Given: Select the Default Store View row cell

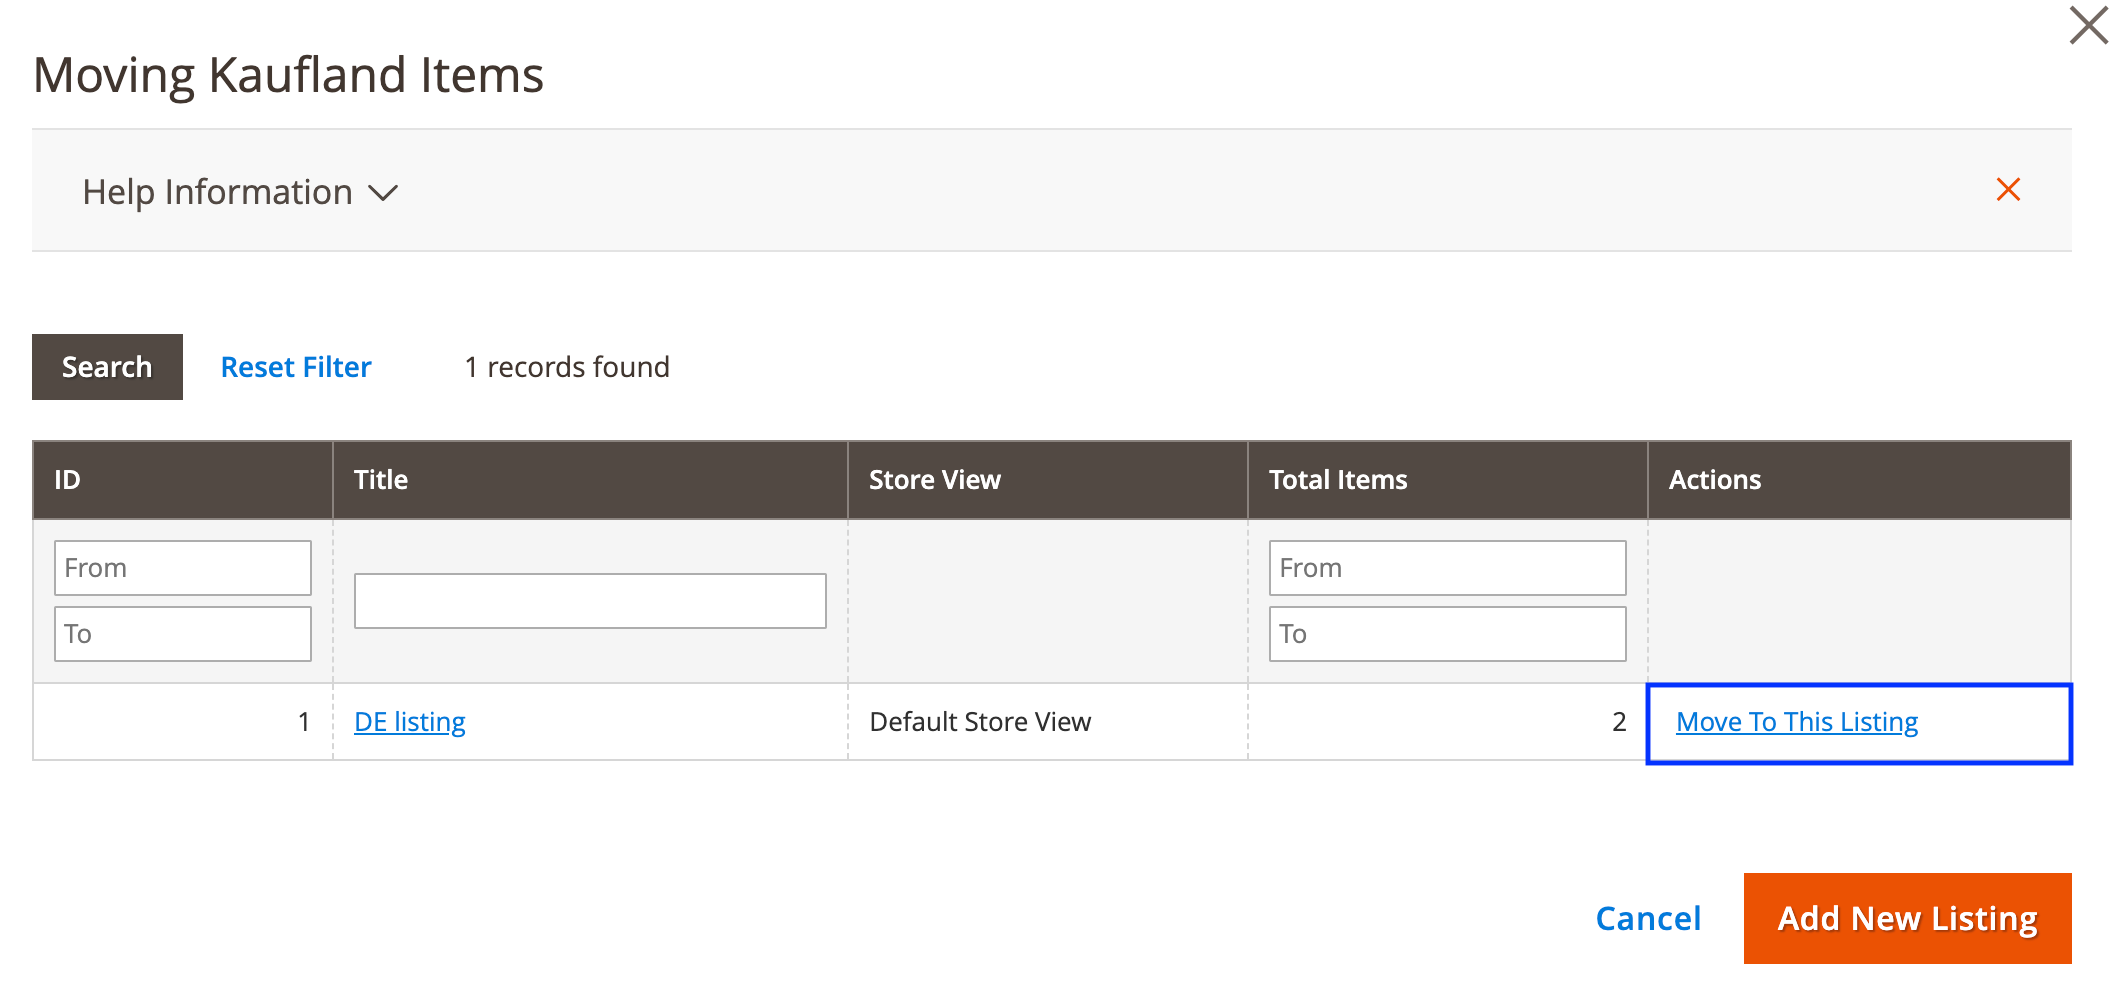Looking at the screenshot, I should [980, 722].
